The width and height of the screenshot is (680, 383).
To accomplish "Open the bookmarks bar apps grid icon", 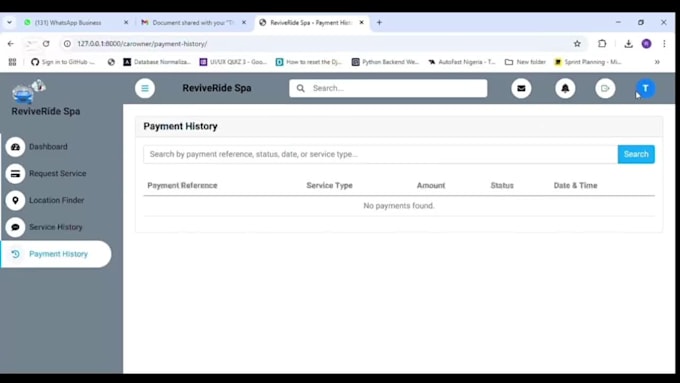I will pos(13,62).
